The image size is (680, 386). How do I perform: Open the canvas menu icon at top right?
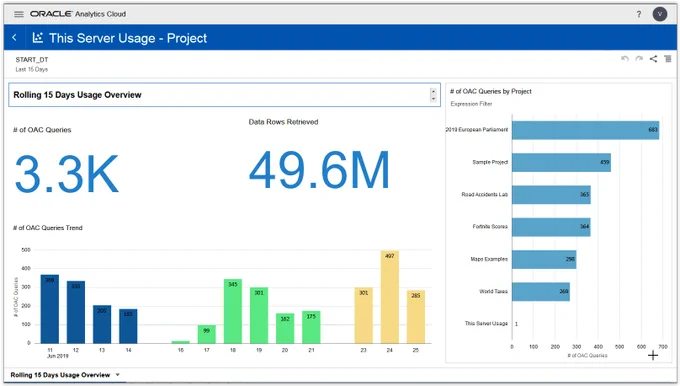click(x=667, y=59)
